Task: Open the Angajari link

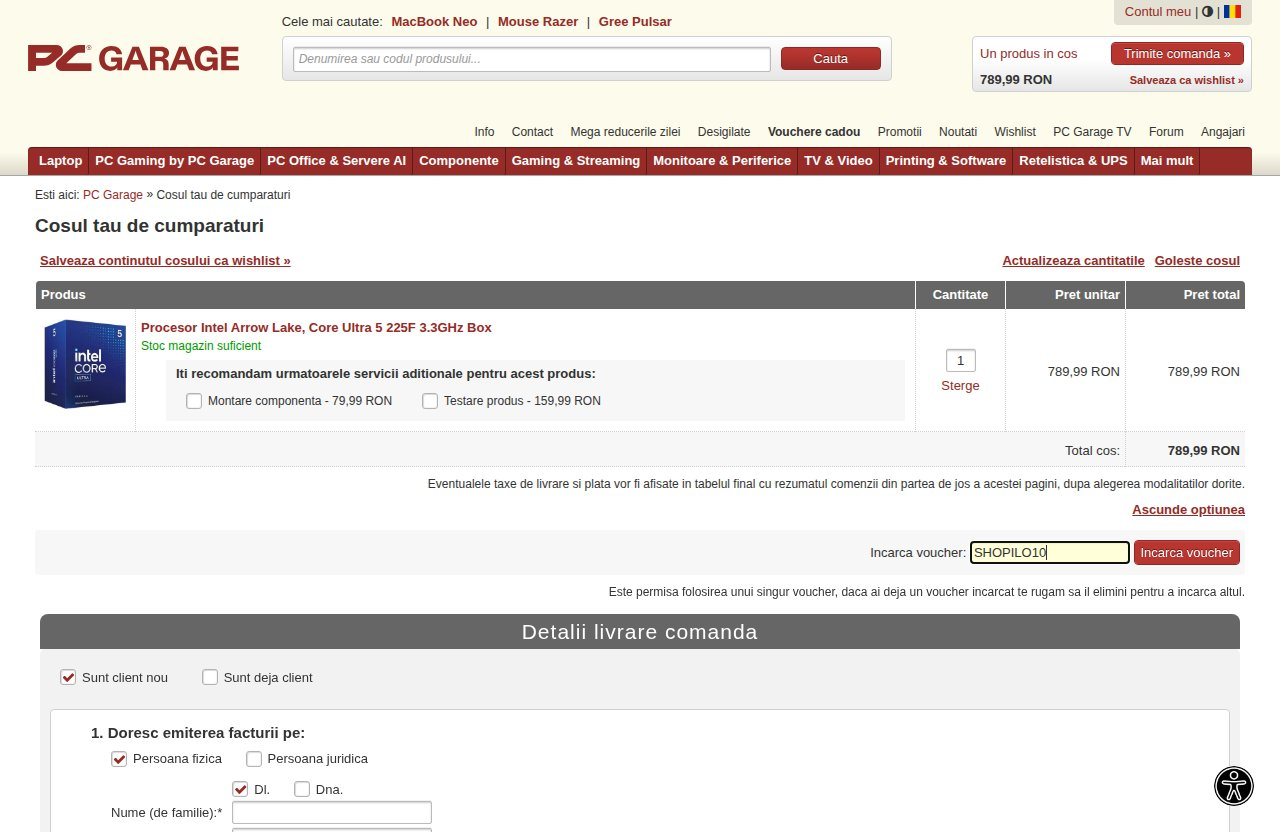Action: 1223,132
